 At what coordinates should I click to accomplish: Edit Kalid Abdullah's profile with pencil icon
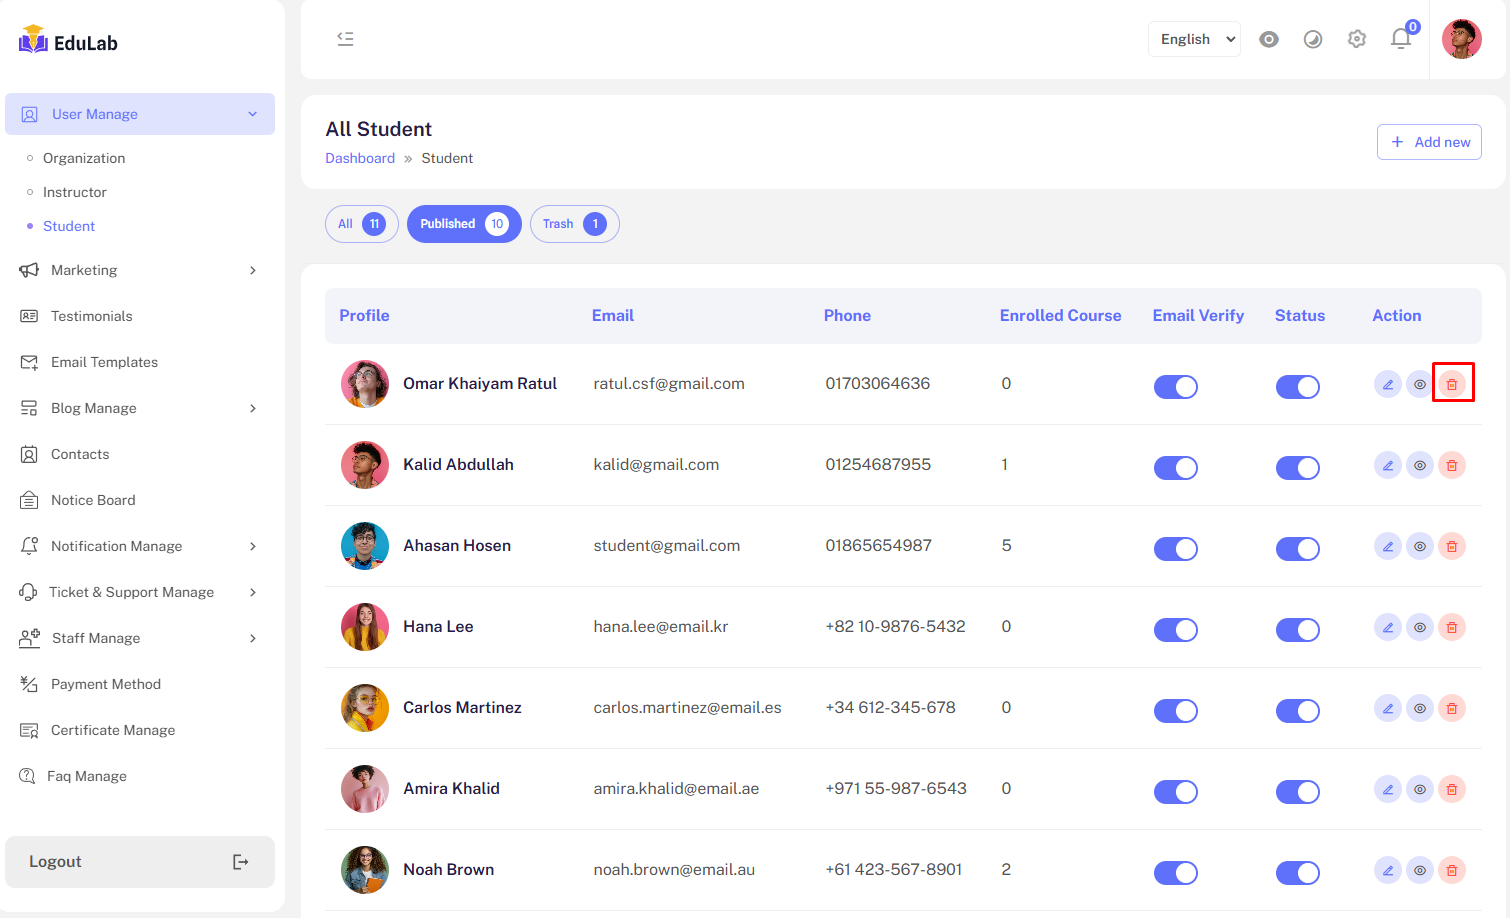click(x=1387, y=465)
